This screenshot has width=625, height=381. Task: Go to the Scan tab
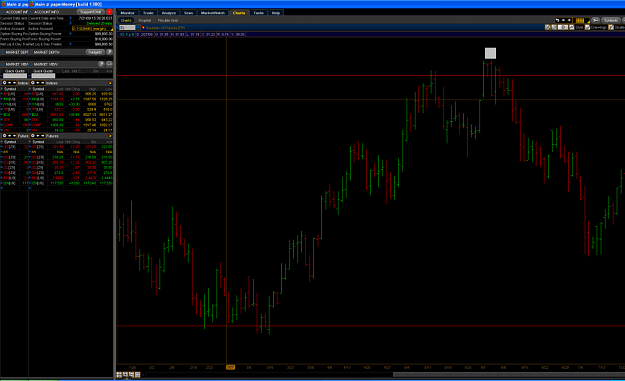[x=188, y=13]
